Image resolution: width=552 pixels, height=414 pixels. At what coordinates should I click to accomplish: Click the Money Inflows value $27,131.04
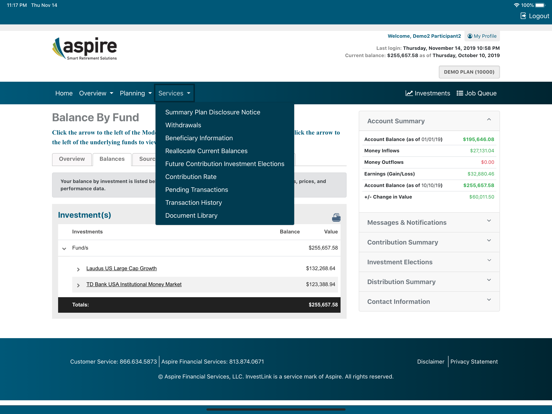click(x=482, y=151)
